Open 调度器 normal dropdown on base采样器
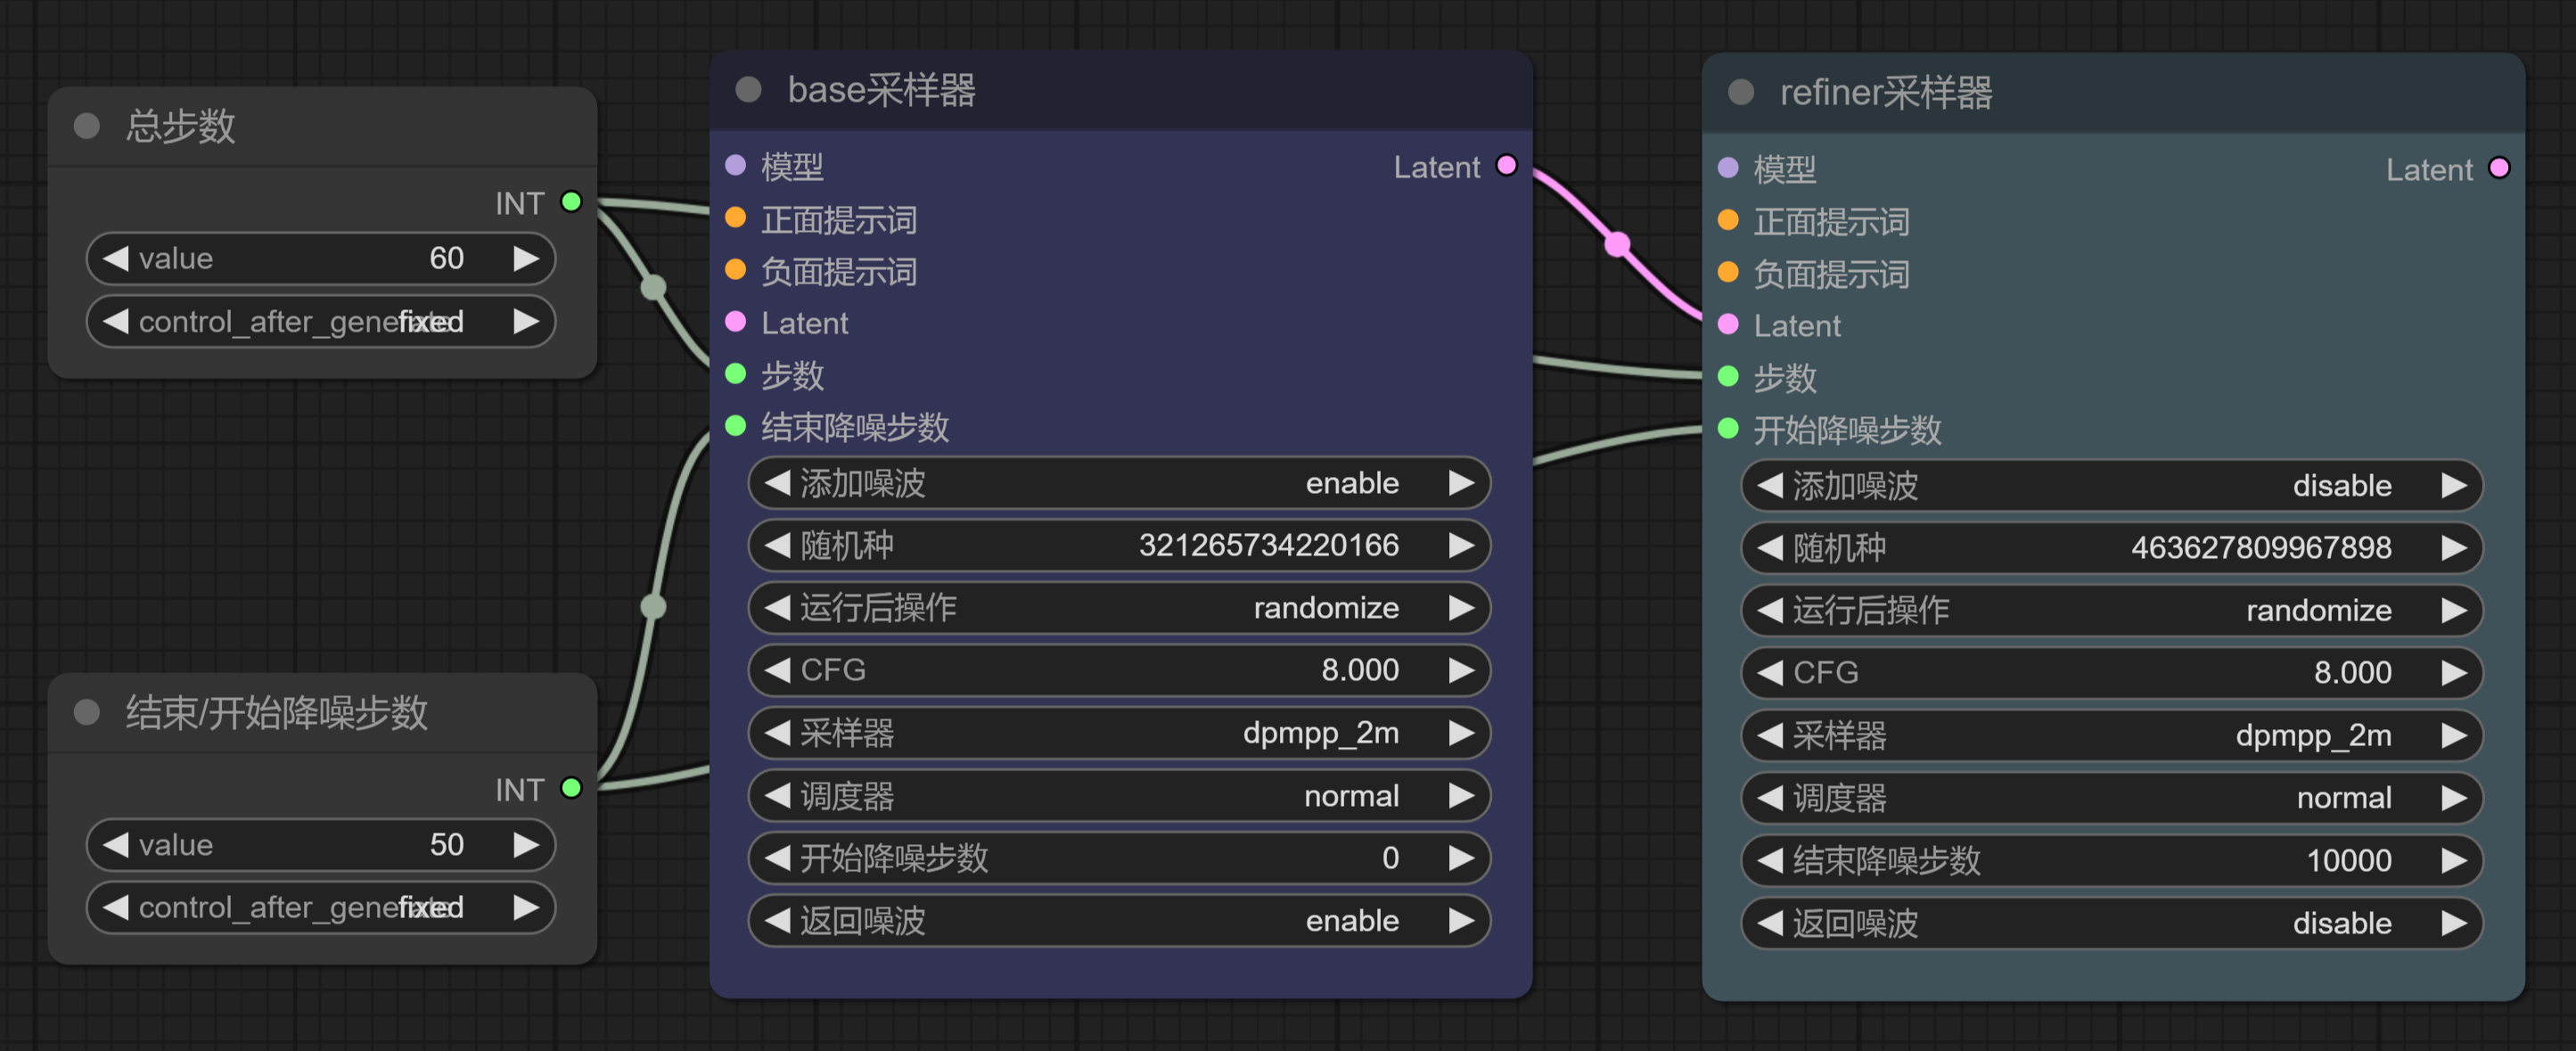Viewport: 2576px width, 1051px height. click(1119, 796)
